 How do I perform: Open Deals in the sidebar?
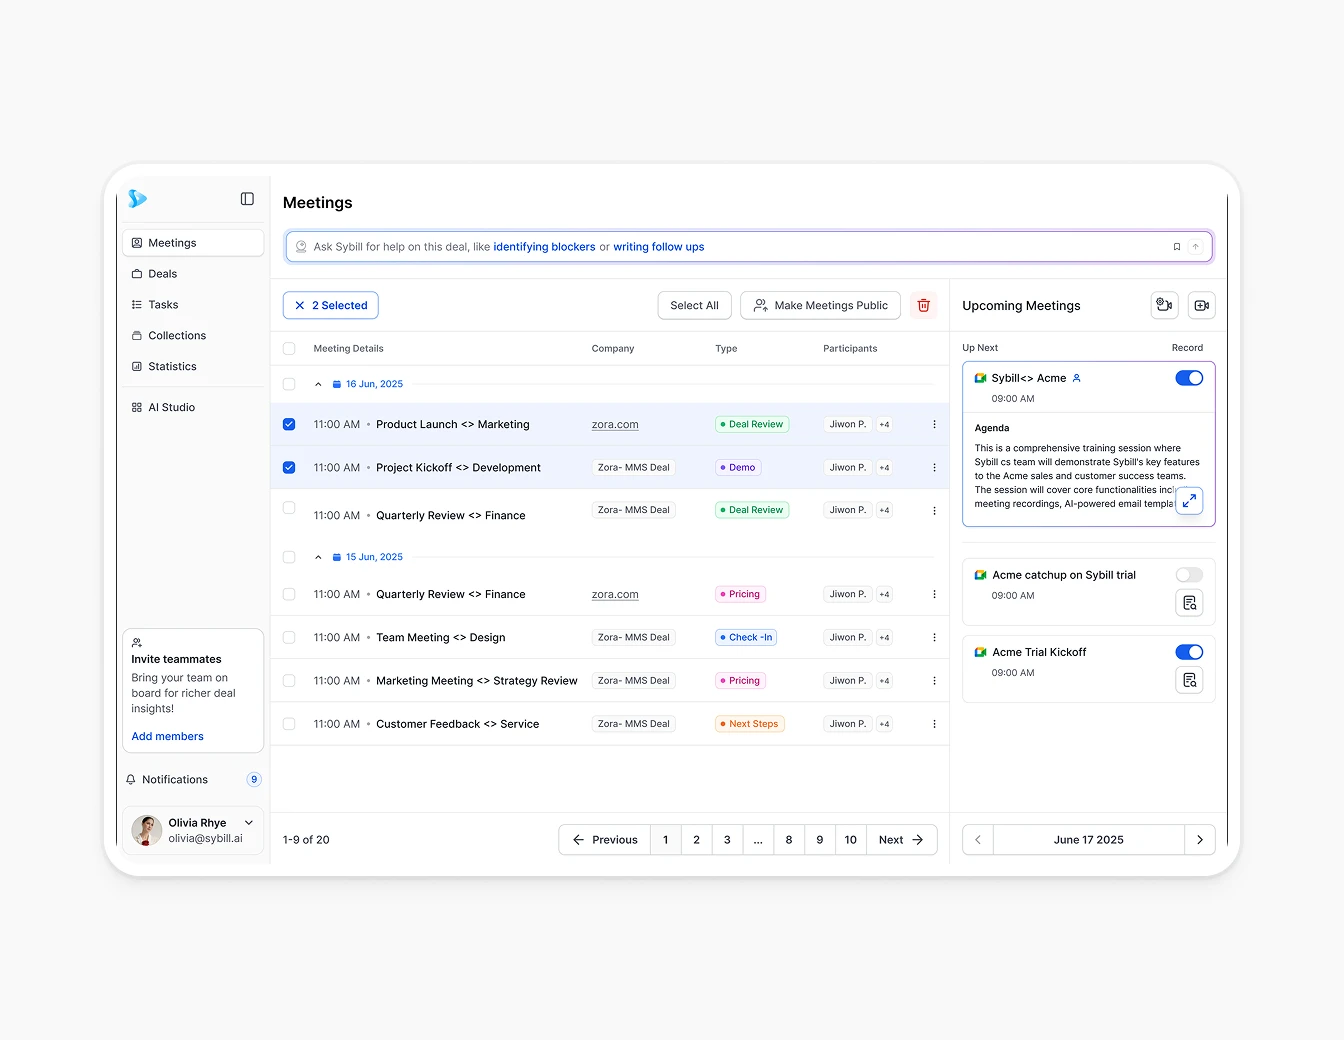pyautogui.click(x=162, y=274)
